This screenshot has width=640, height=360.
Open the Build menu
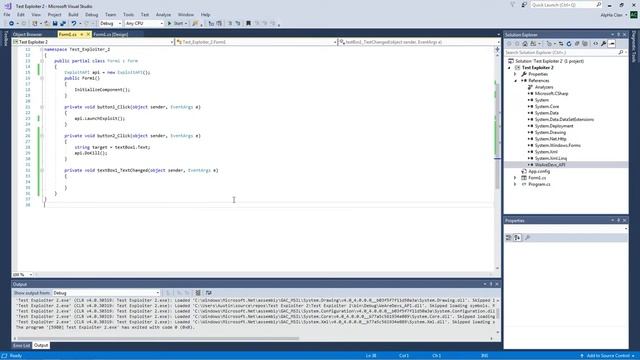coord(73,15)
